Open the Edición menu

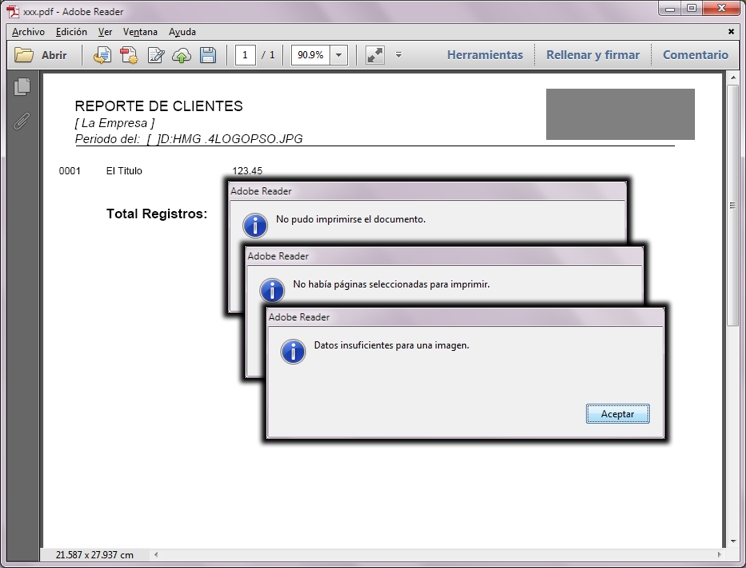pyautogui.click(x=71, y=32)
